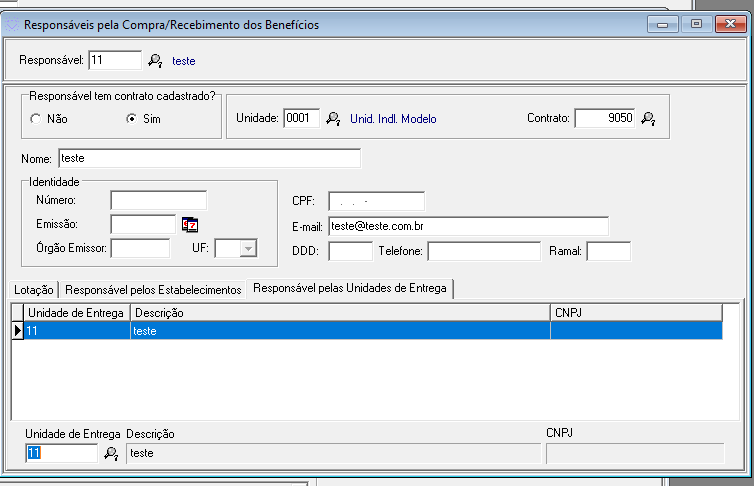Click the search icon beside Responsável field
The width and height of the screenshot is (754, 486).
155,61
